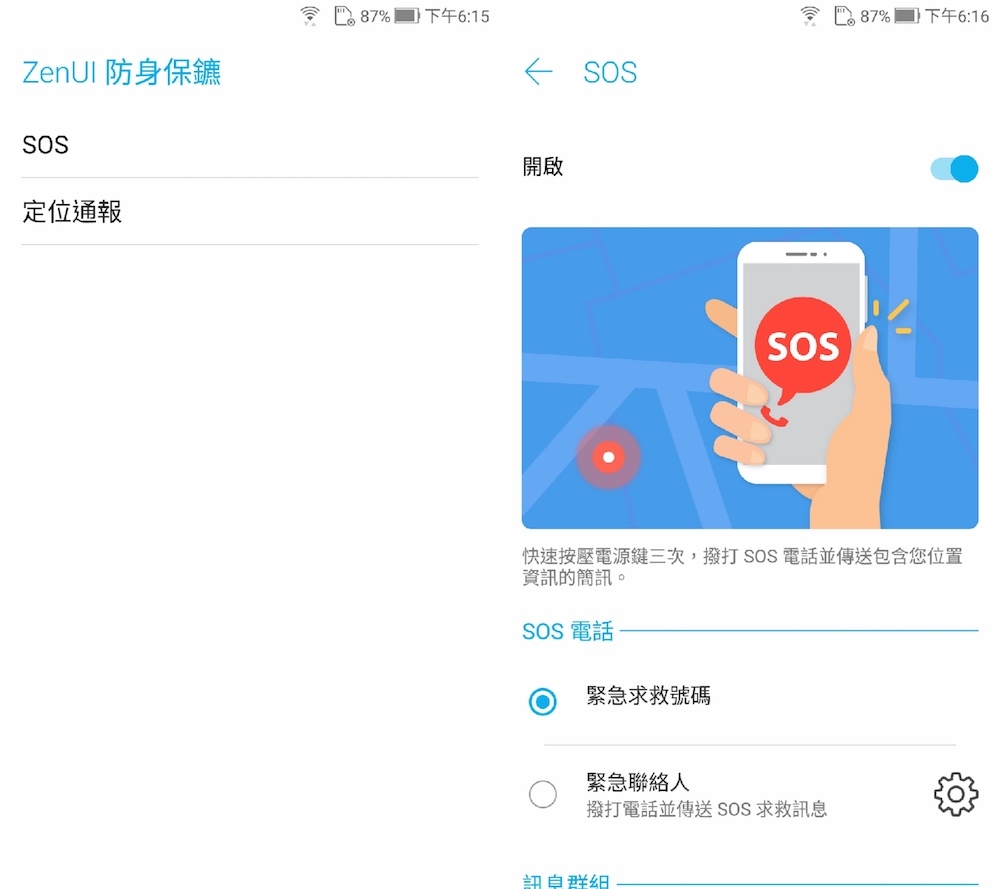The image size is (1000, 889).
Task: Tap the 緊急聯絡人 label text
Action: tap(638, 781)
